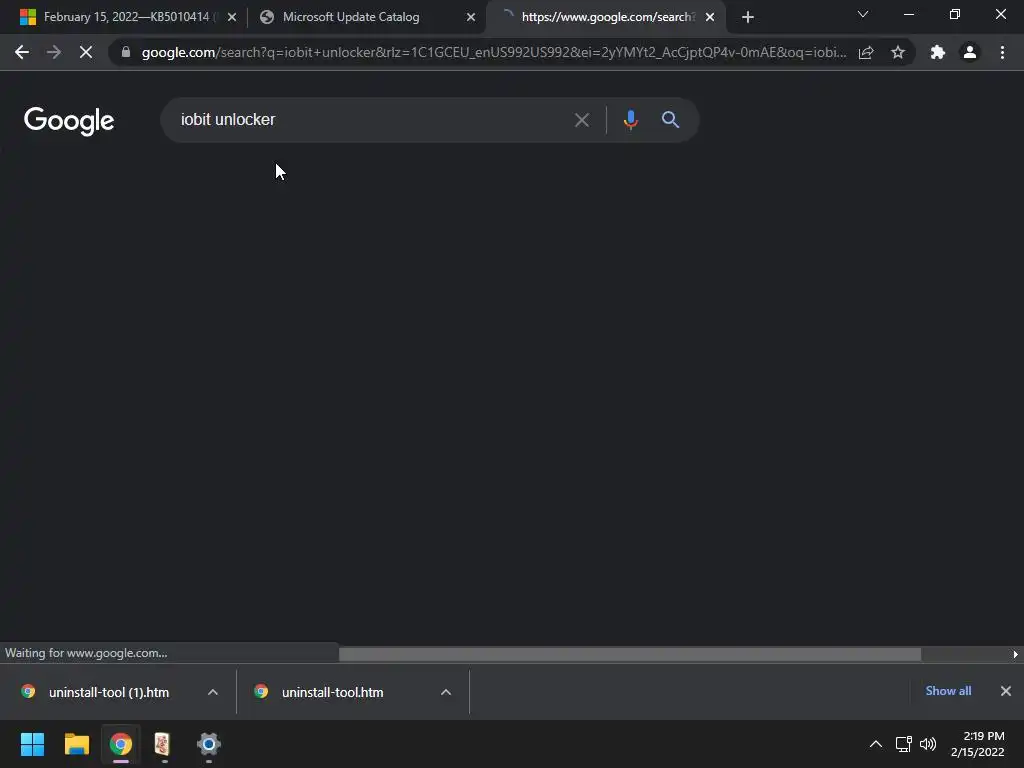1024x768 pixels.
Task: Click the magnifier search button
Action: pyautogui.click(x=670, y=120)
